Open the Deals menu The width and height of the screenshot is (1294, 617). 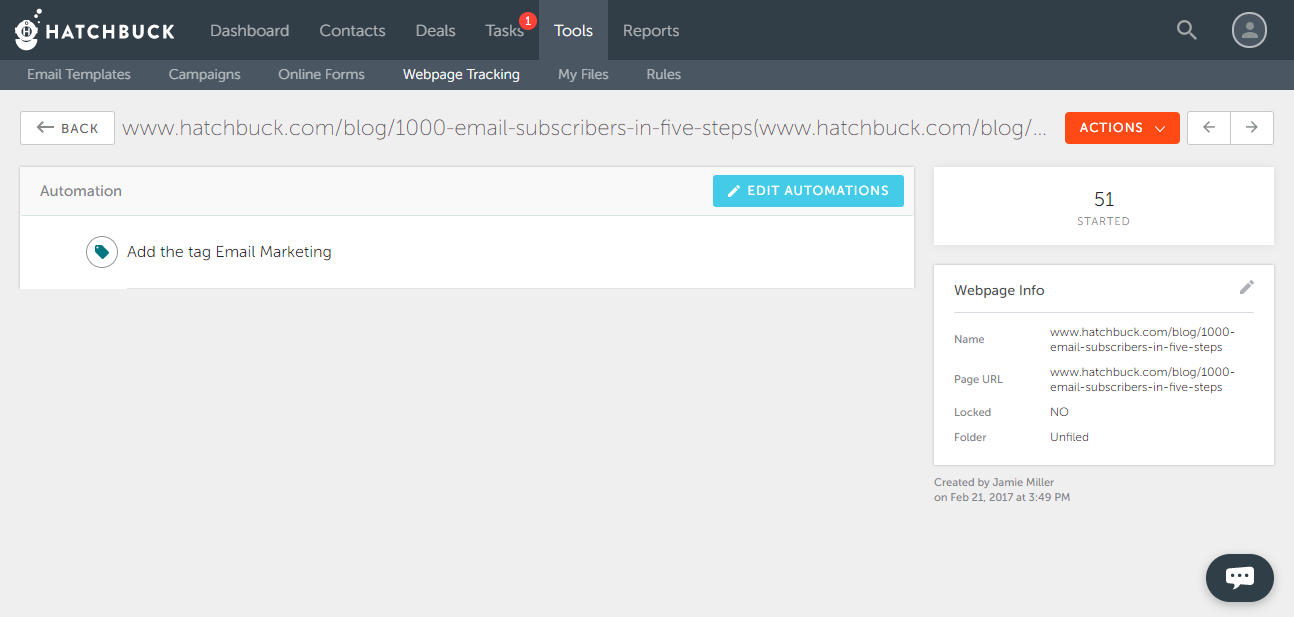(x=435, y=31)
